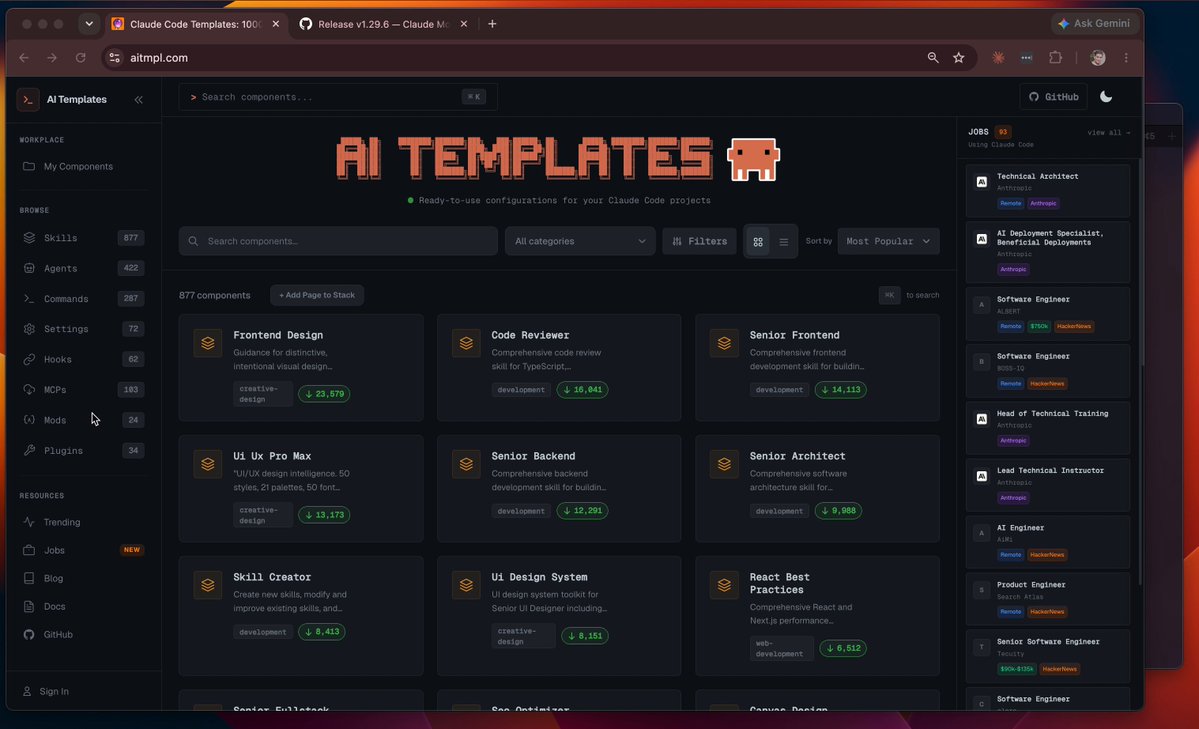This screenshot has width=1199, height=729.
Task: Open view all jobs link
Action: (x=1108, y=132)
